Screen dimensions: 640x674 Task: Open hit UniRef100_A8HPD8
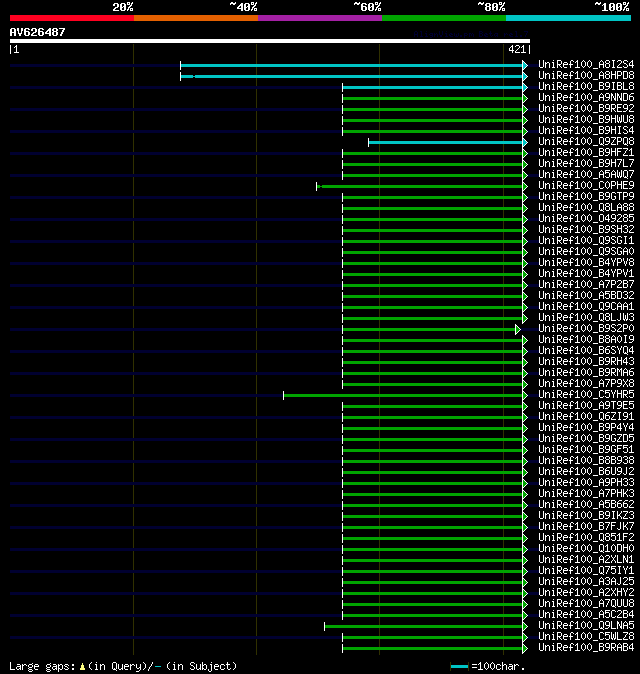586,76
